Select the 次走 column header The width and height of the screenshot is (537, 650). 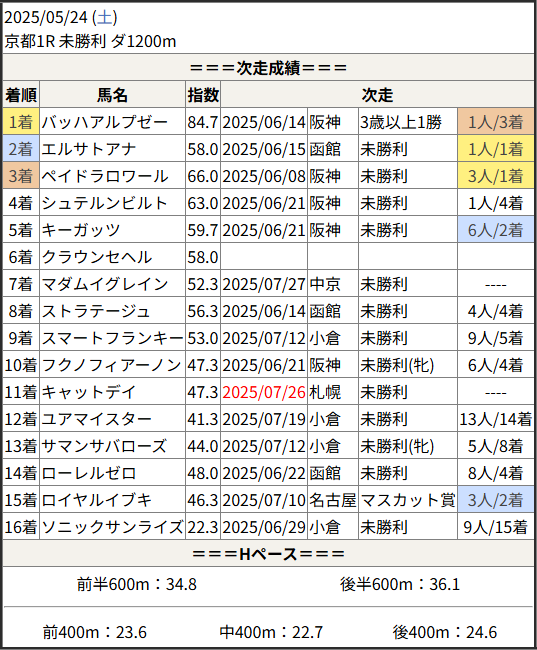pos(377,95)
